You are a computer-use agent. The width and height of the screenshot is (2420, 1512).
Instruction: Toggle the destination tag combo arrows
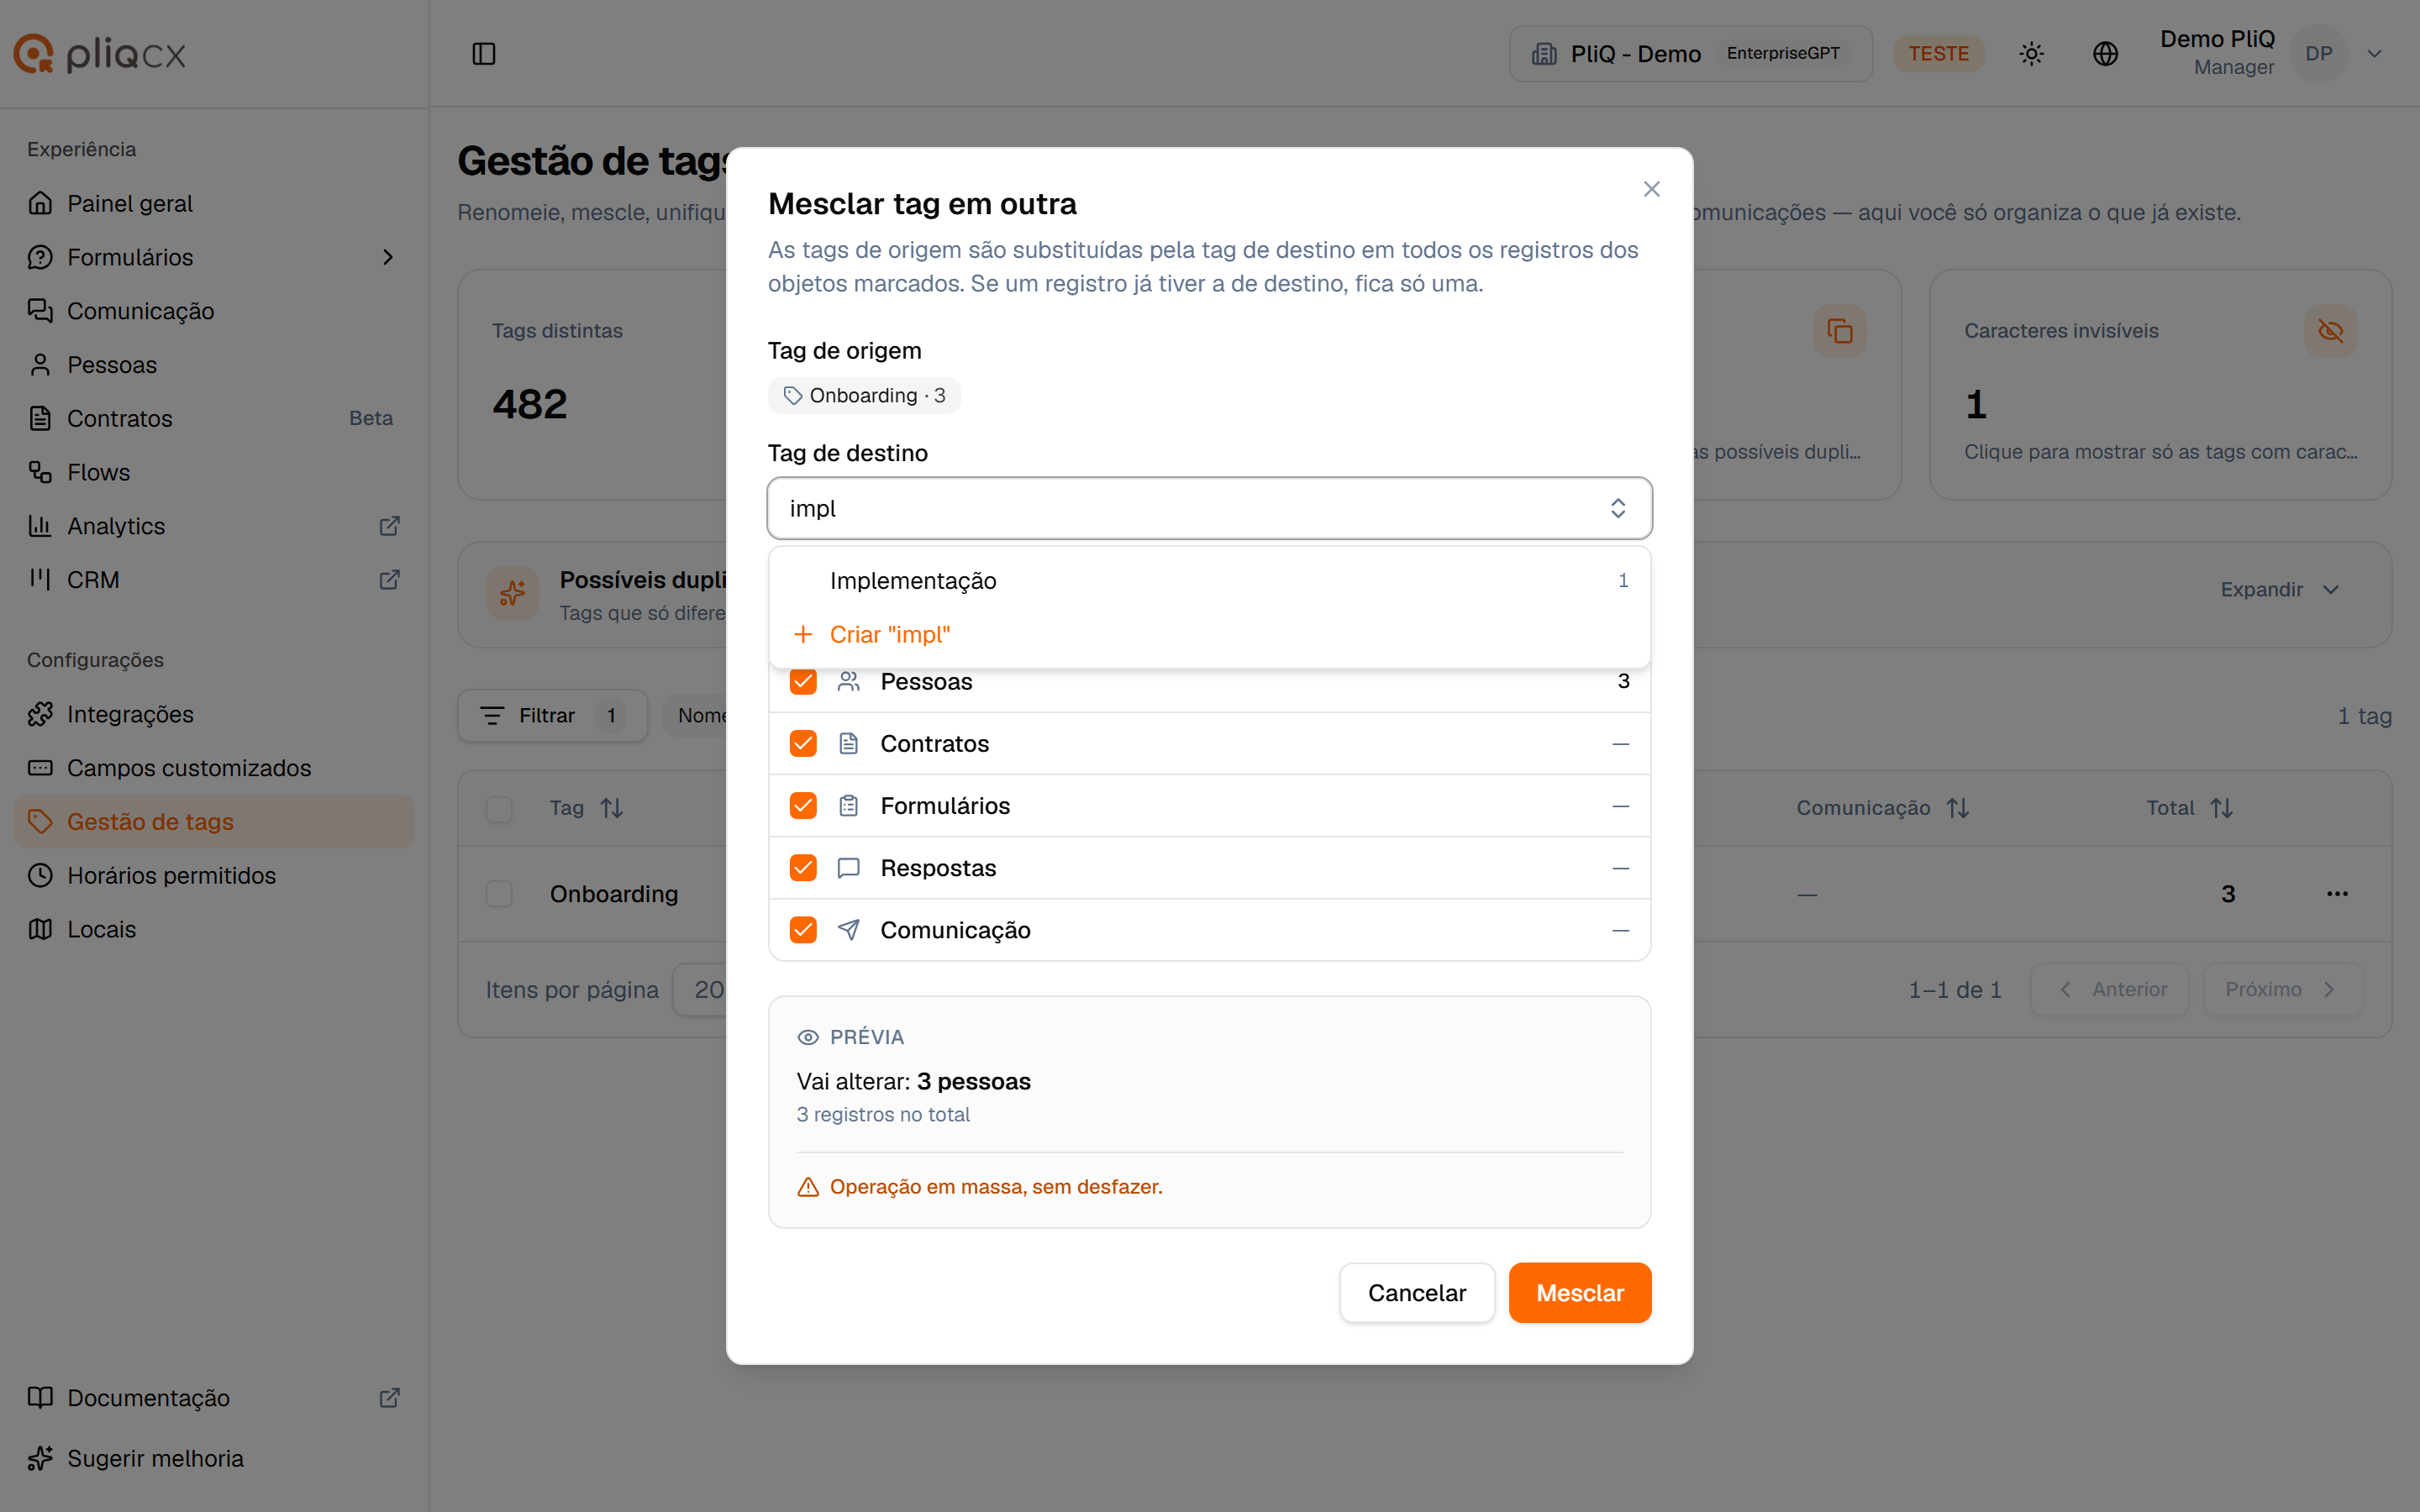point(1618,508)
